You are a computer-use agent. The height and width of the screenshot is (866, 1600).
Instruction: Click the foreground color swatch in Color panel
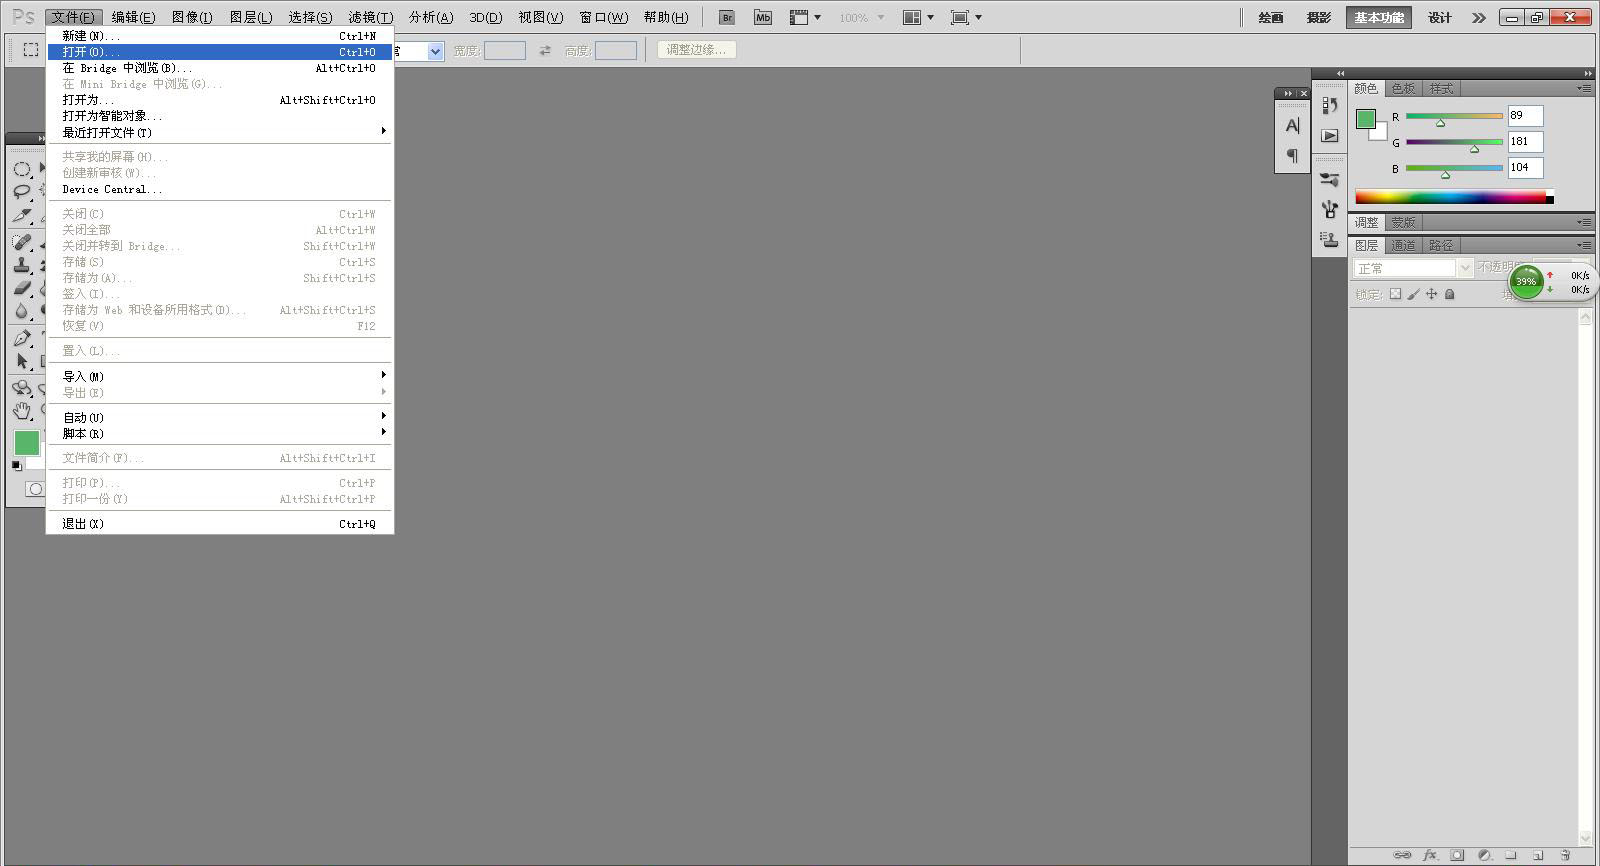pos(1365,119)
